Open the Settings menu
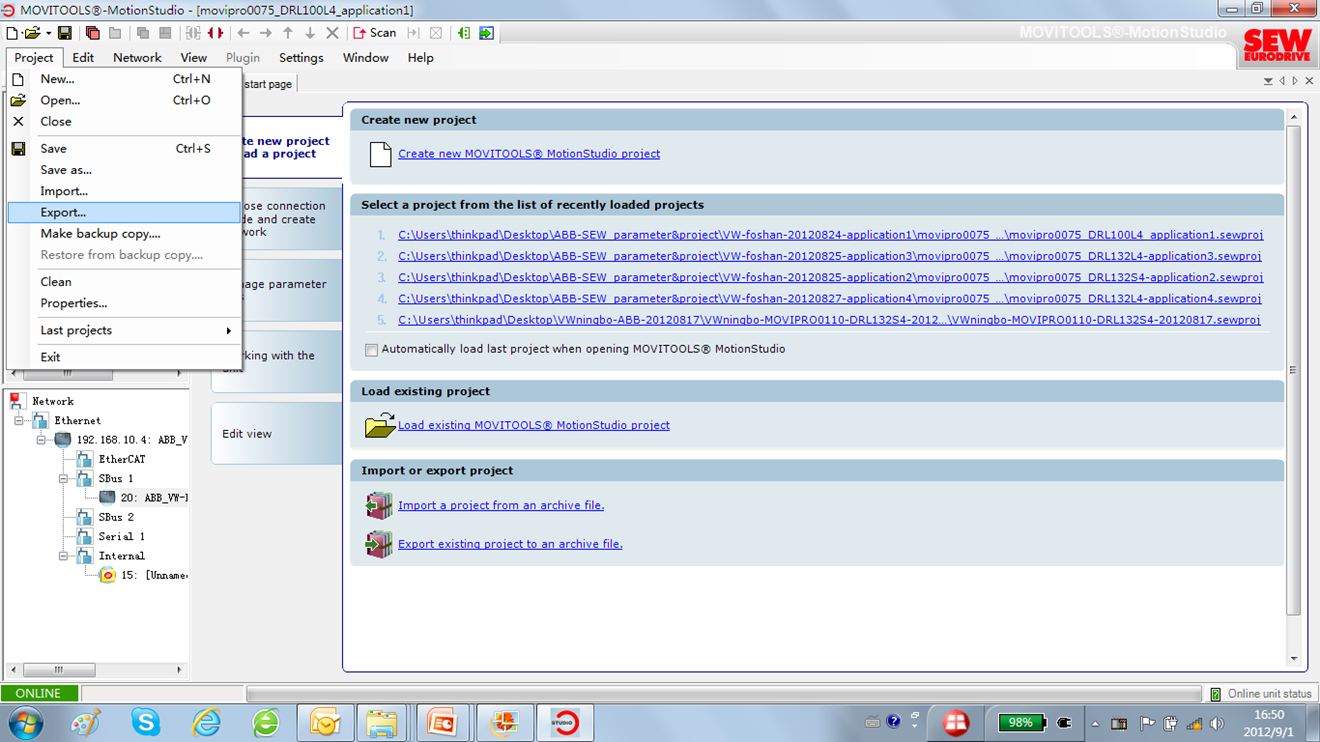 (x=301, y=58)
